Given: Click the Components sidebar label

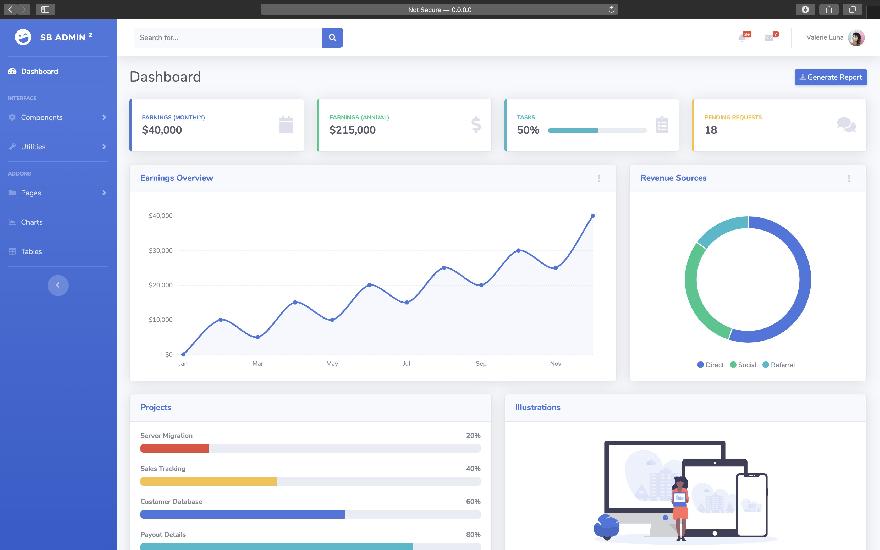Looking at the screenshot, I should point(42,117).
